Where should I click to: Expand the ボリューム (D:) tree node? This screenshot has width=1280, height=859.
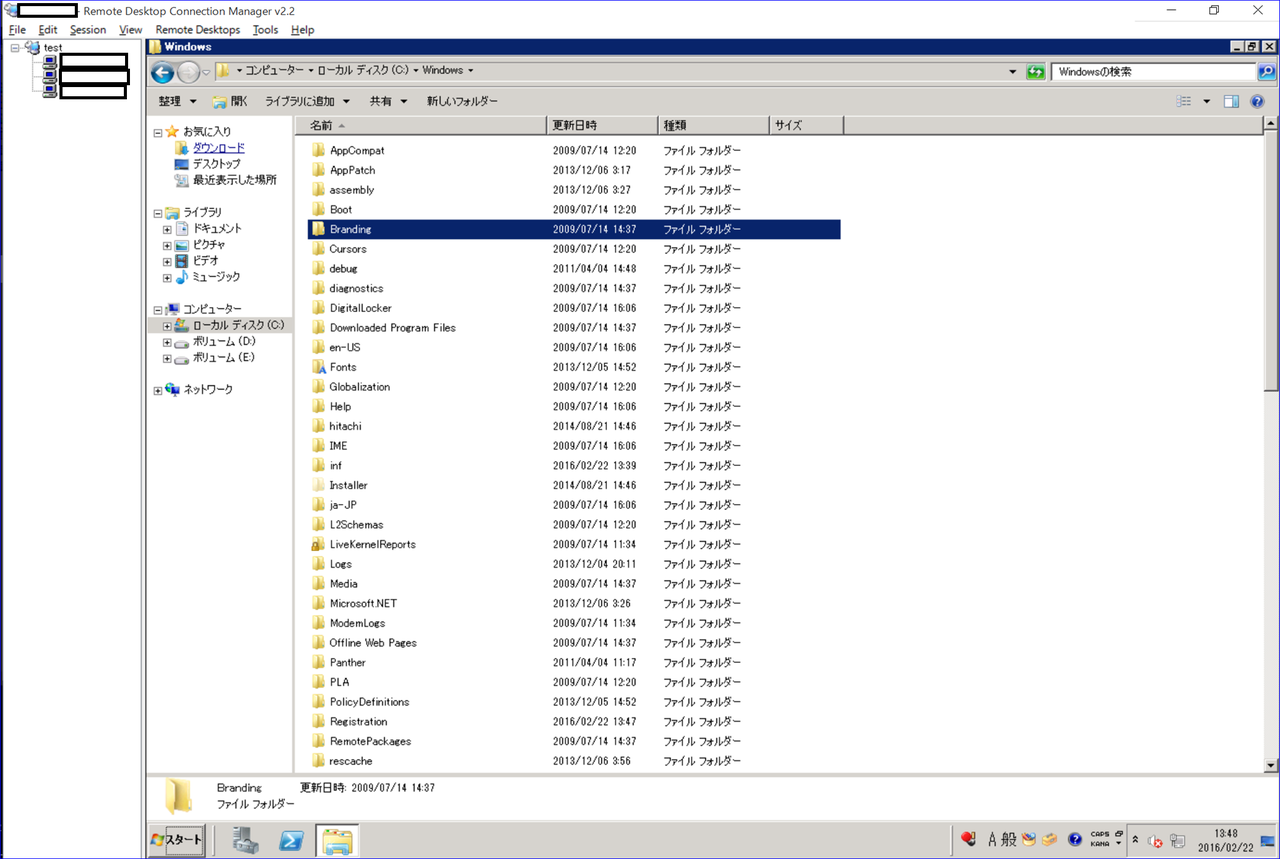[x=167, y=342]
